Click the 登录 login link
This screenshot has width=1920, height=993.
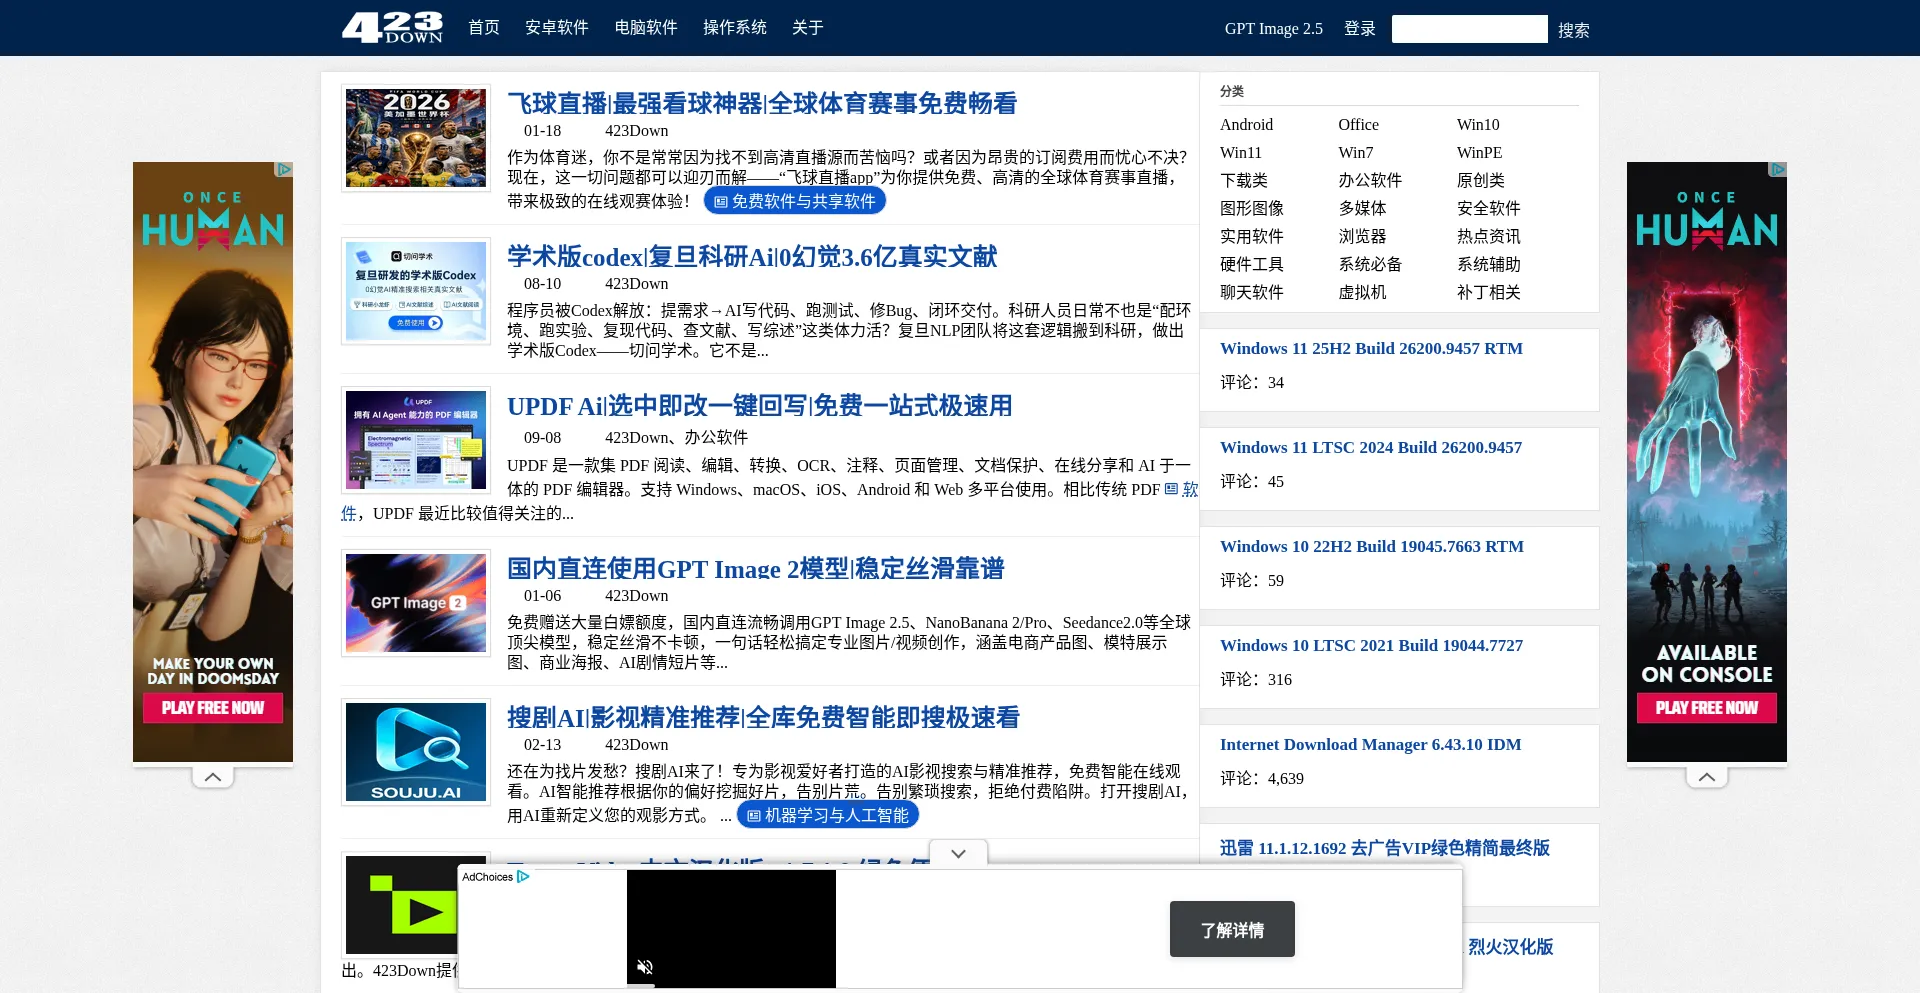click(x=1359, y=29)
